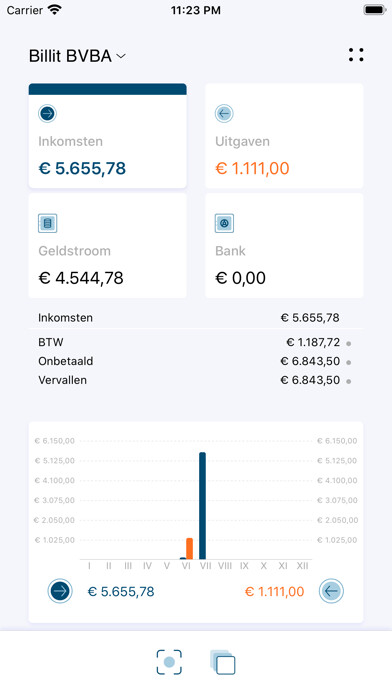
Task: Tap the expenses arrow button below chart
Action: [331, 591]
